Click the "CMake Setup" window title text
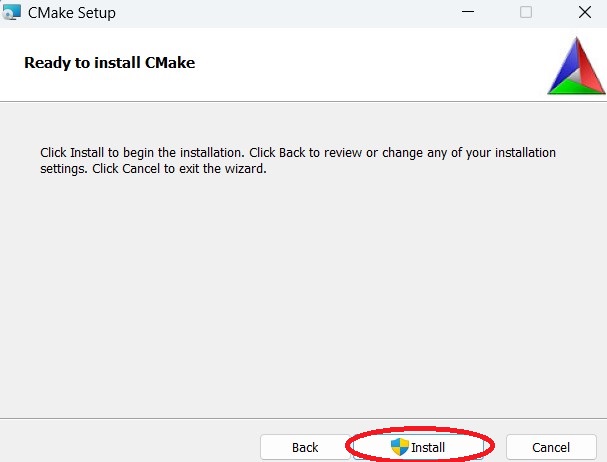This screenshot has height=462, width=607. click(x=71, y=13)
